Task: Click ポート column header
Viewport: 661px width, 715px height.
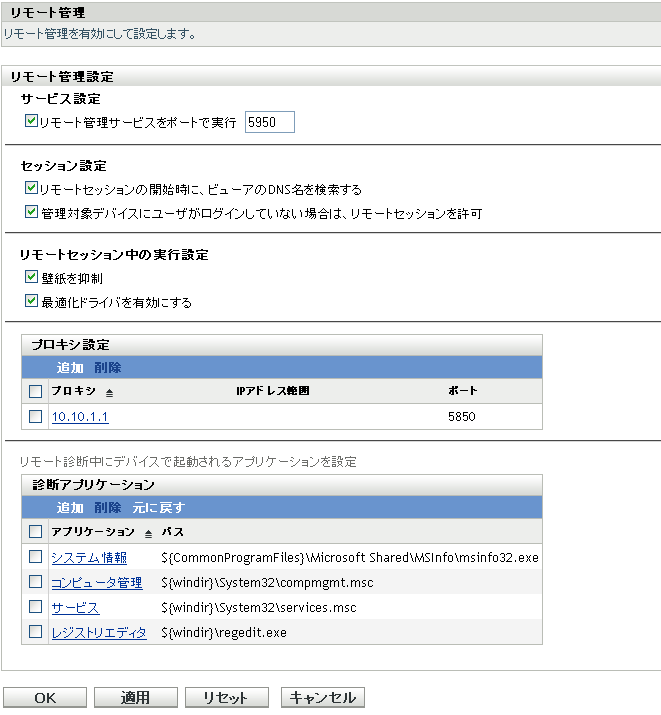Action: (463, 391)
